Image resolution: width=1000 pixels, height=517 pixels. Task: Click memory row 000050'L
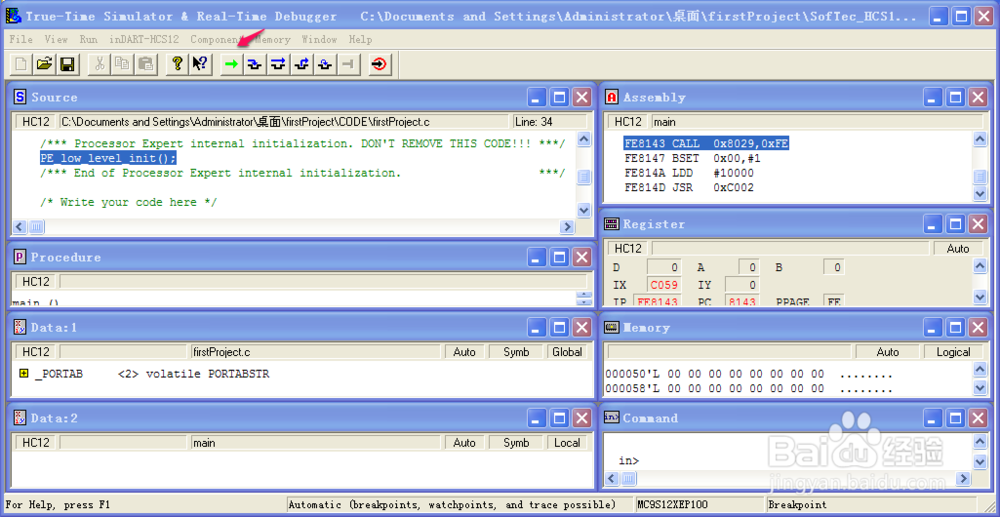tap(749, 374)
